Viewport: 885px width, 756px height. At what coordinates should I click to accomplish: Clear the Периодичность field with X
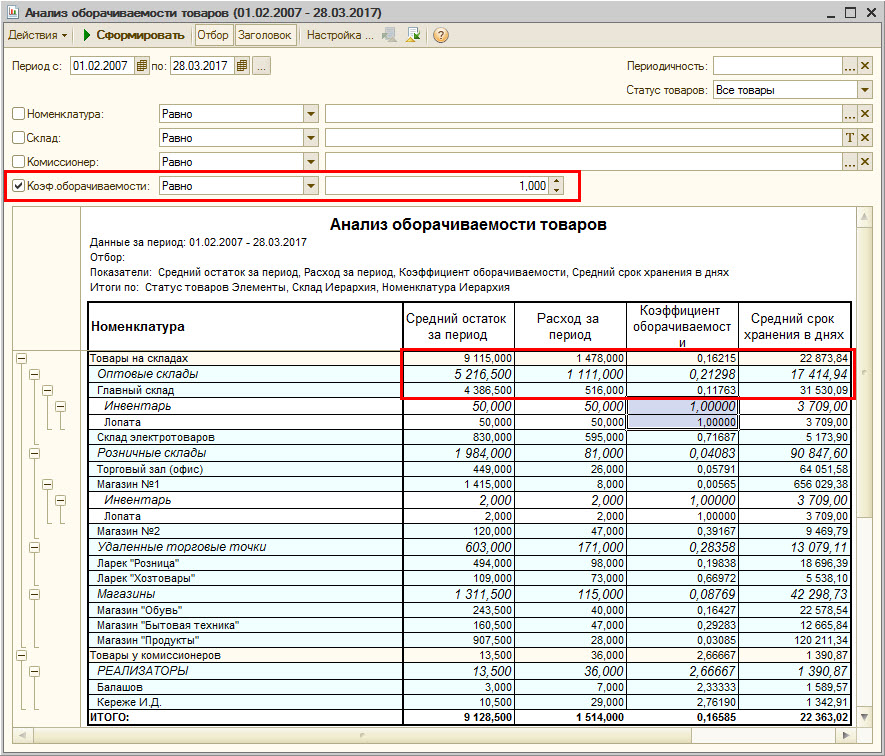(865, 66)
